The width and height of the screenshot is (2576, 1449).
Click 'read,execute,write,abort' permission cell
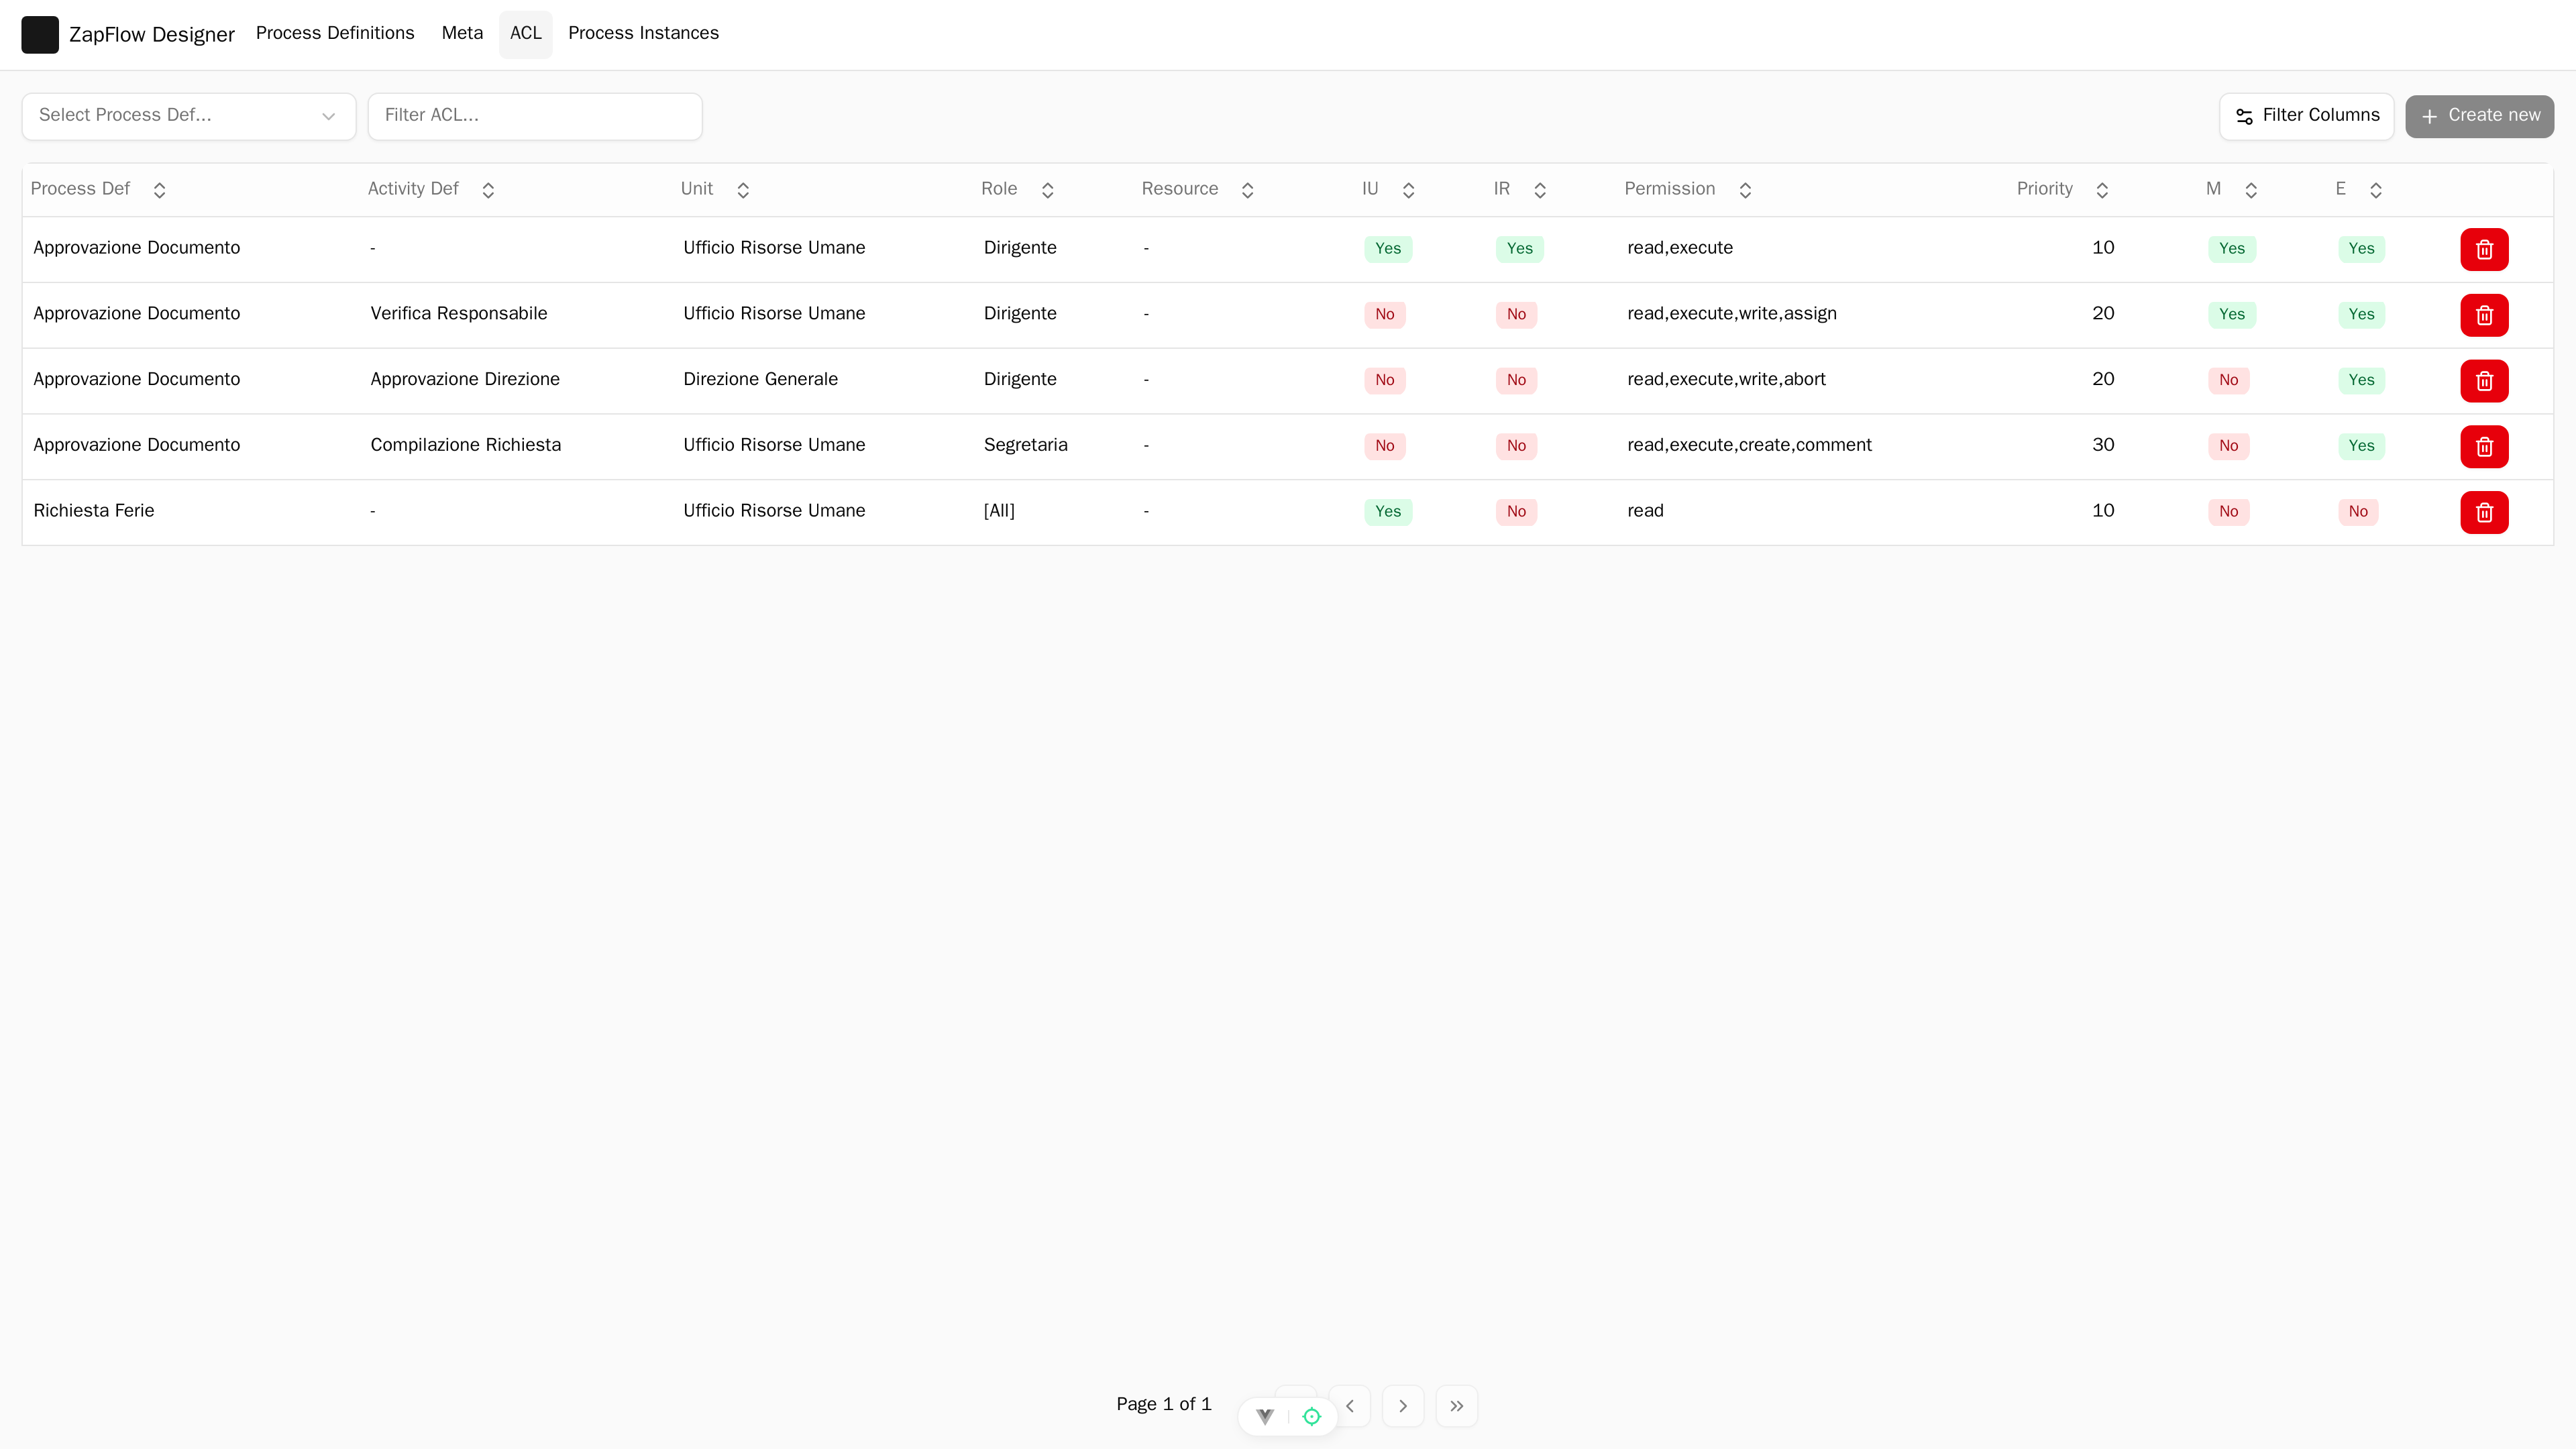coord(1726,380)
